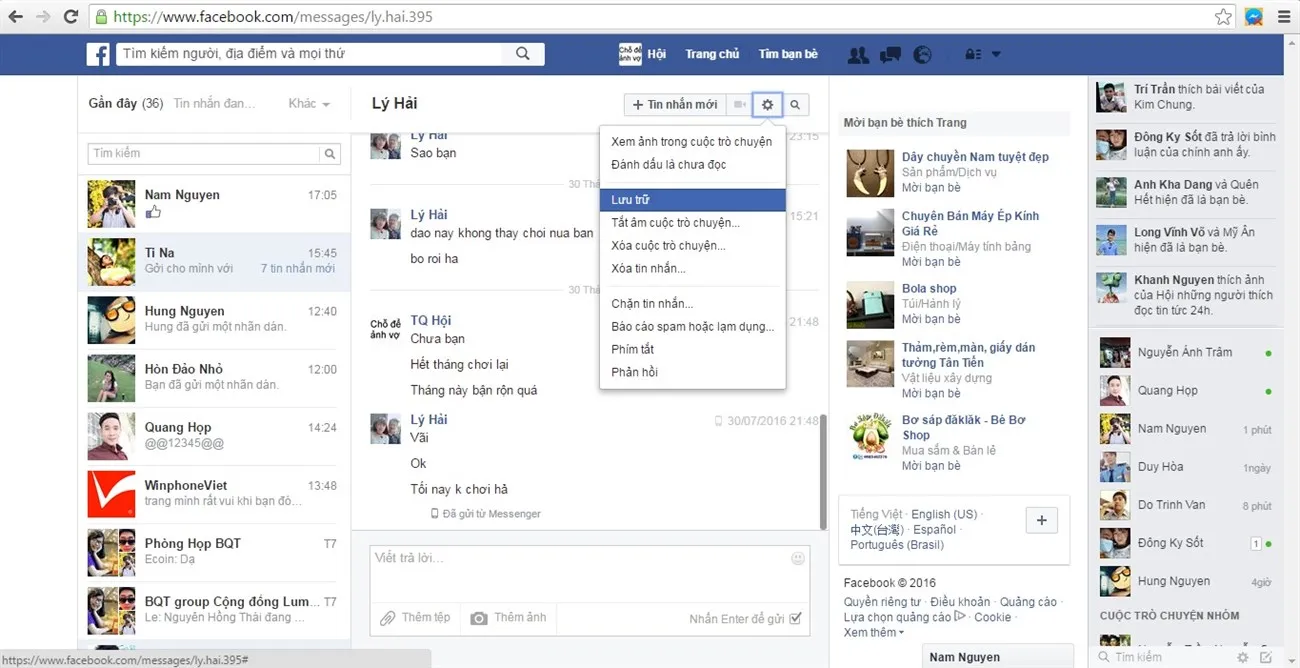This screenshot has width=1300, height=668.
Task: Toggle the 'Nhấn Enter để gửi' checkbox
Action: pos(795,619)
